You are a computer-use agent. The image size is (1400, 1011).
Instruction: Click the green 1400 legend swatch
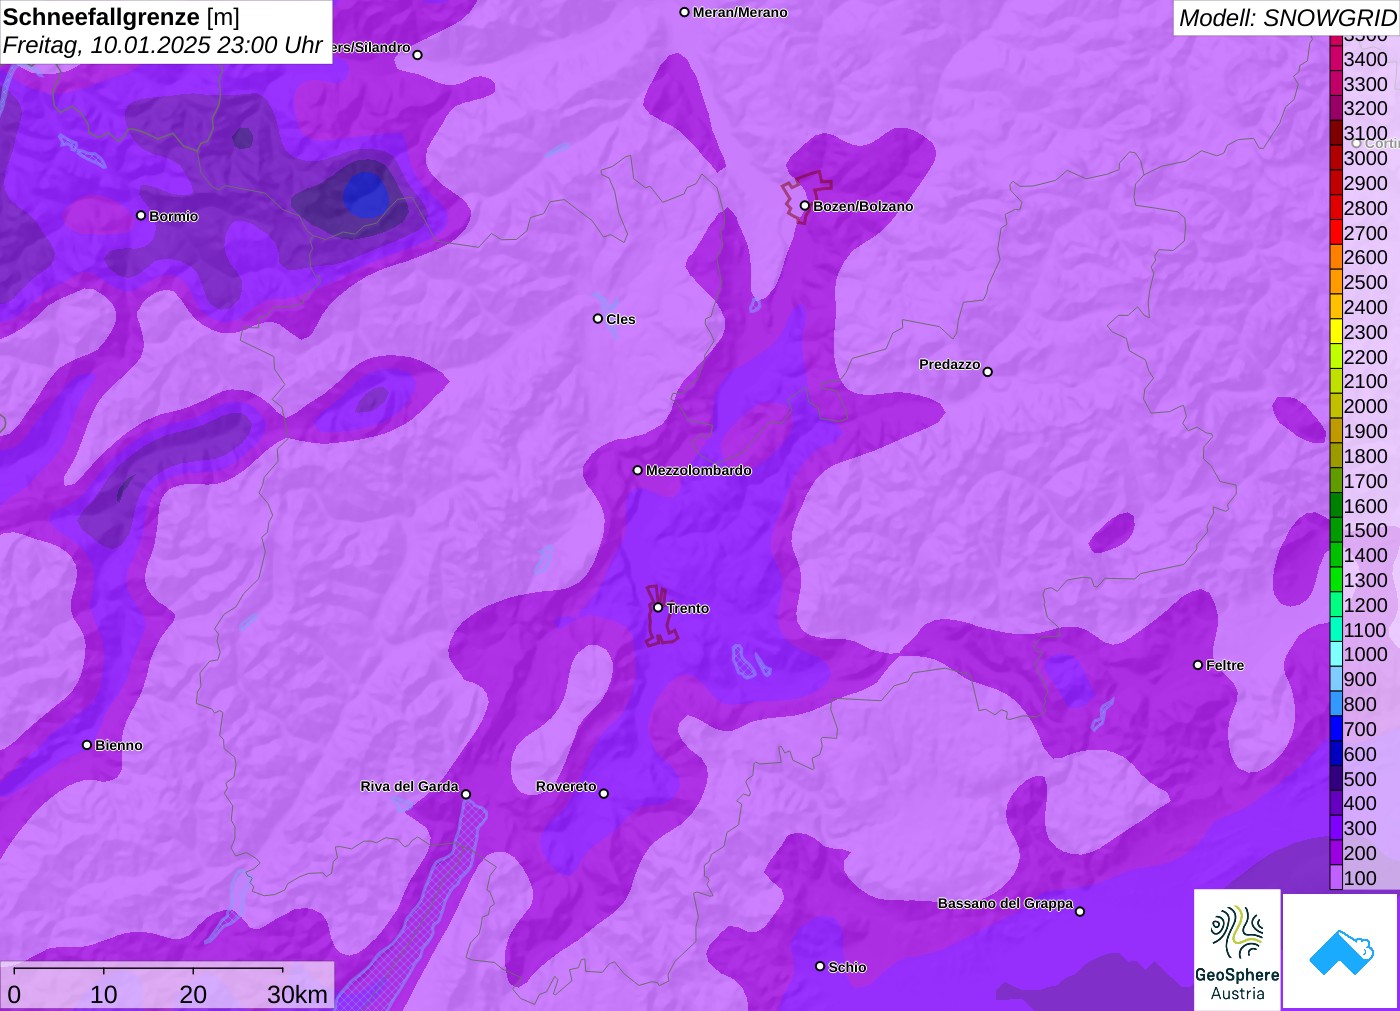[1336, 555]
